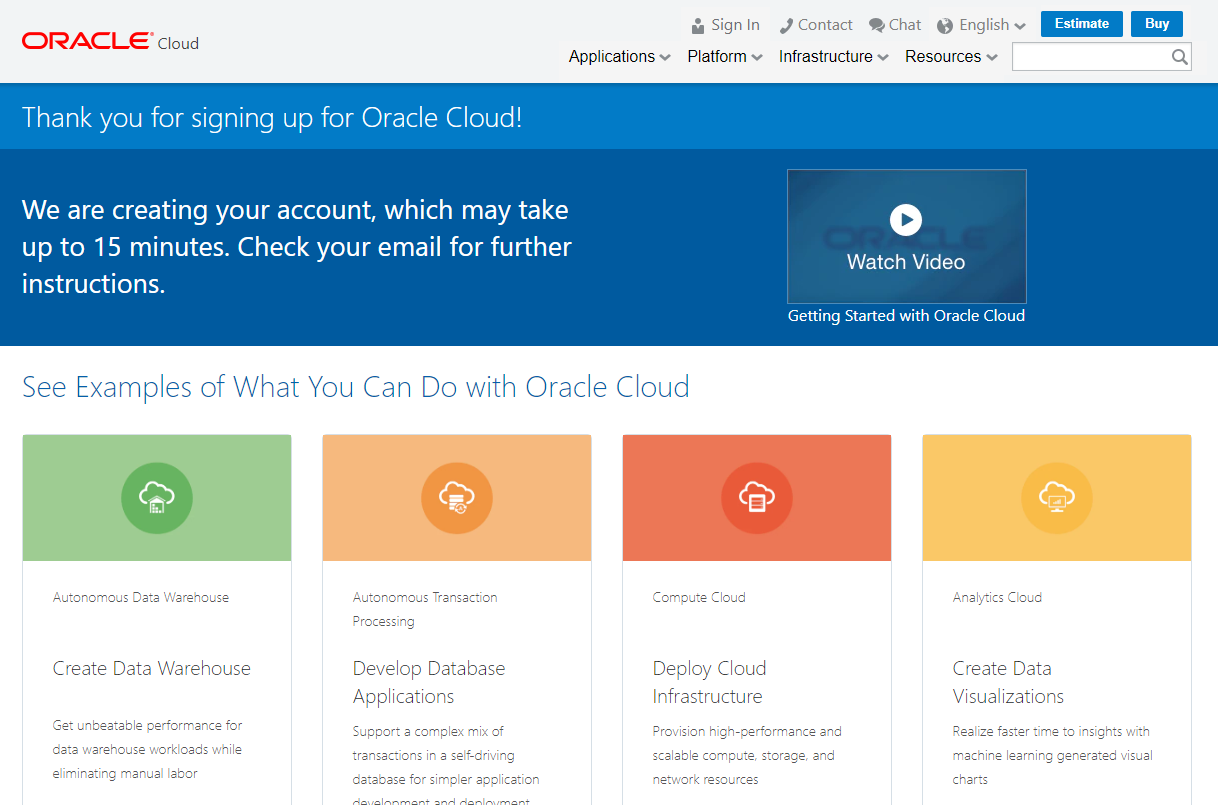This screenshot has height=805, width=1218.
Task: Click the Chat bubbles icon
Action: [x=876, y=26]
